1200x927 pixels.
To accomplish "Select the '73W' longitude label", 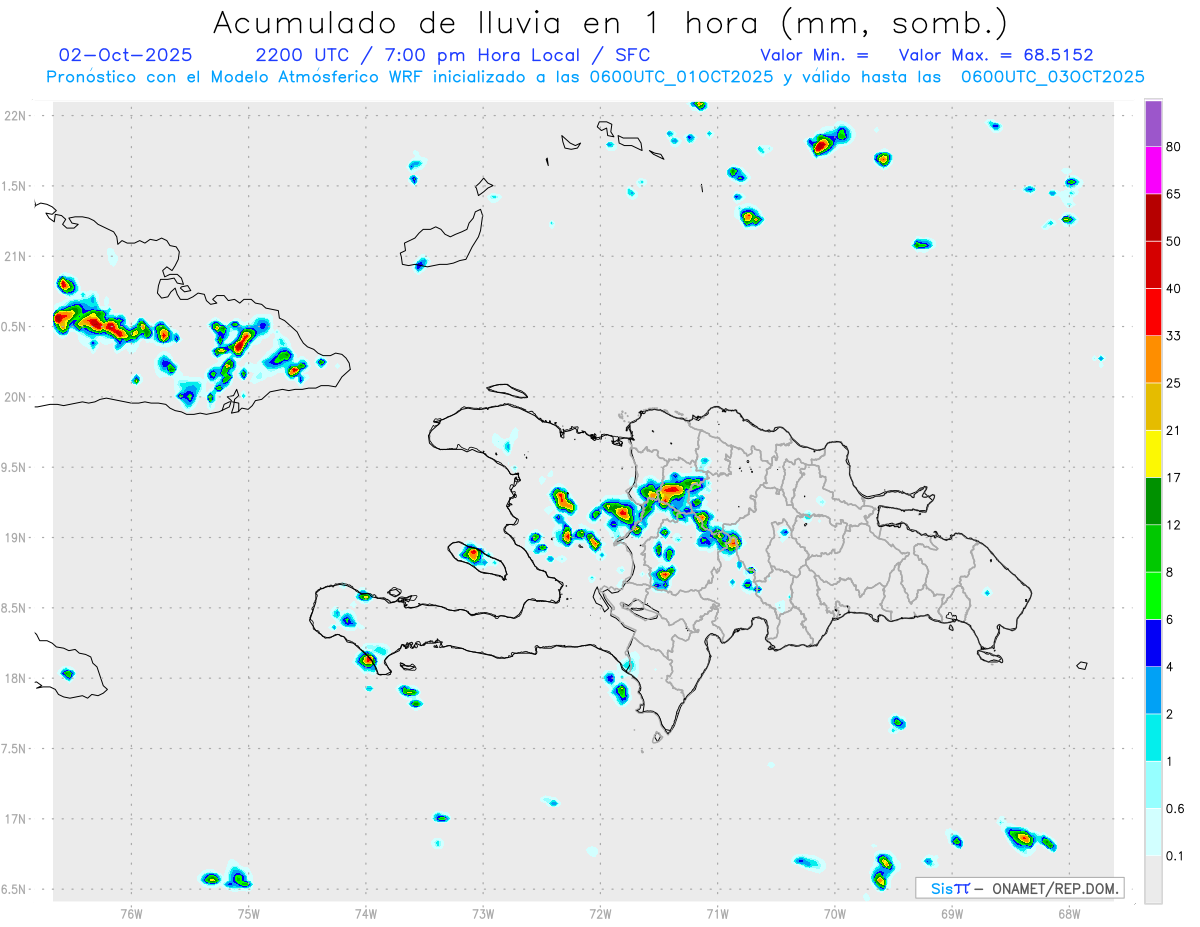I will [x=483, y=913].
